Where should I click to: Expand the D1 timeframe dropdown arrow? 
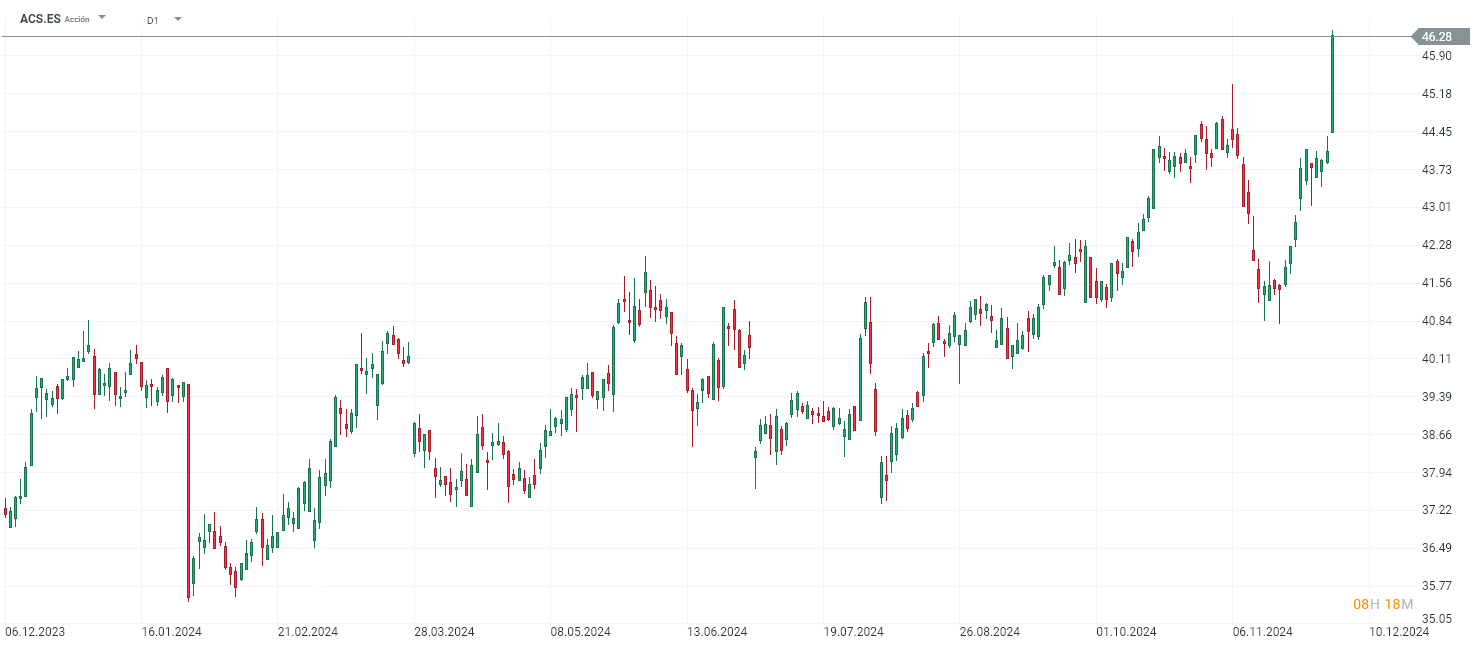point(178,19)
